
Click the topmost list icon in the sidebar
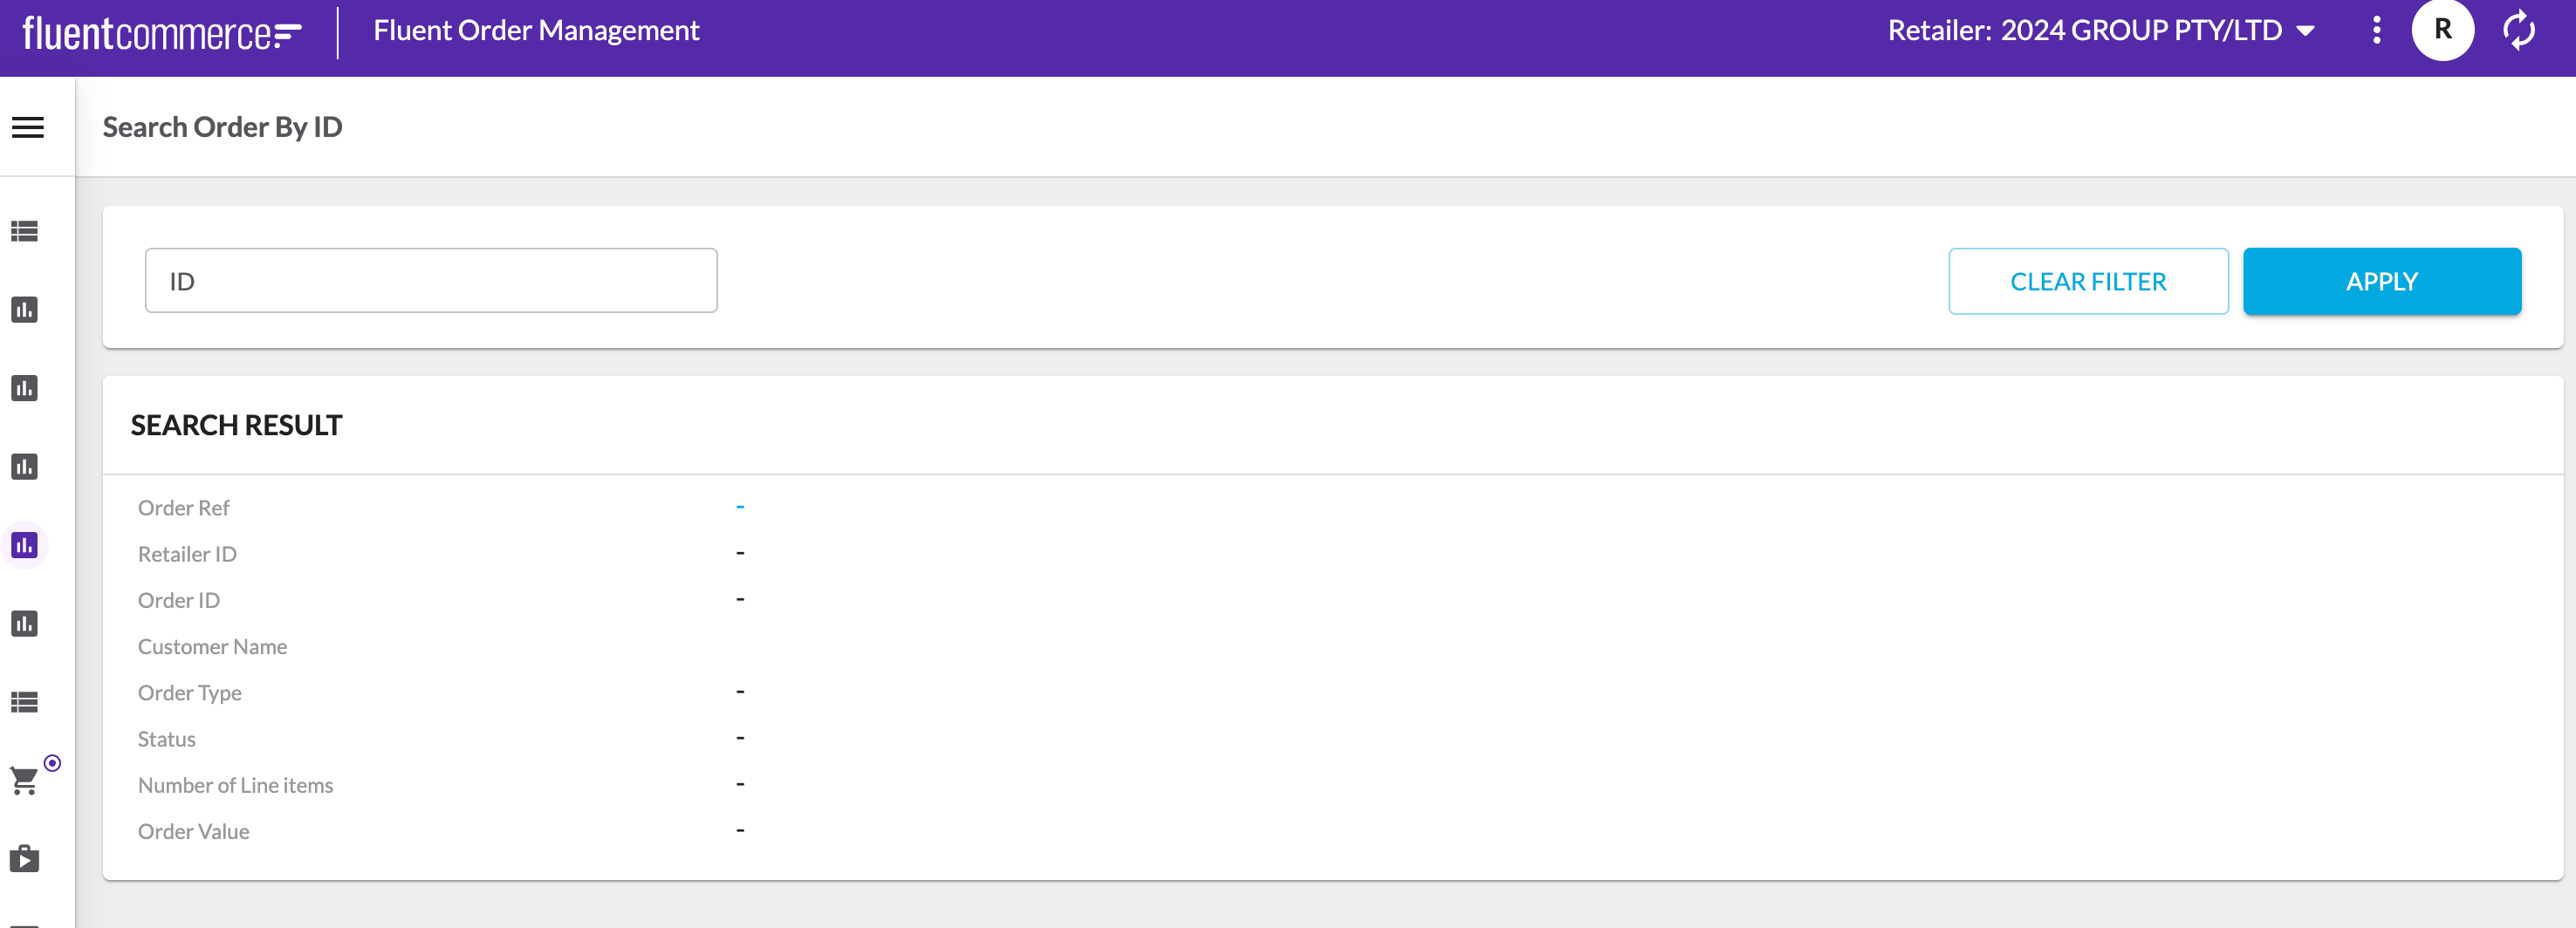(24, 231)
